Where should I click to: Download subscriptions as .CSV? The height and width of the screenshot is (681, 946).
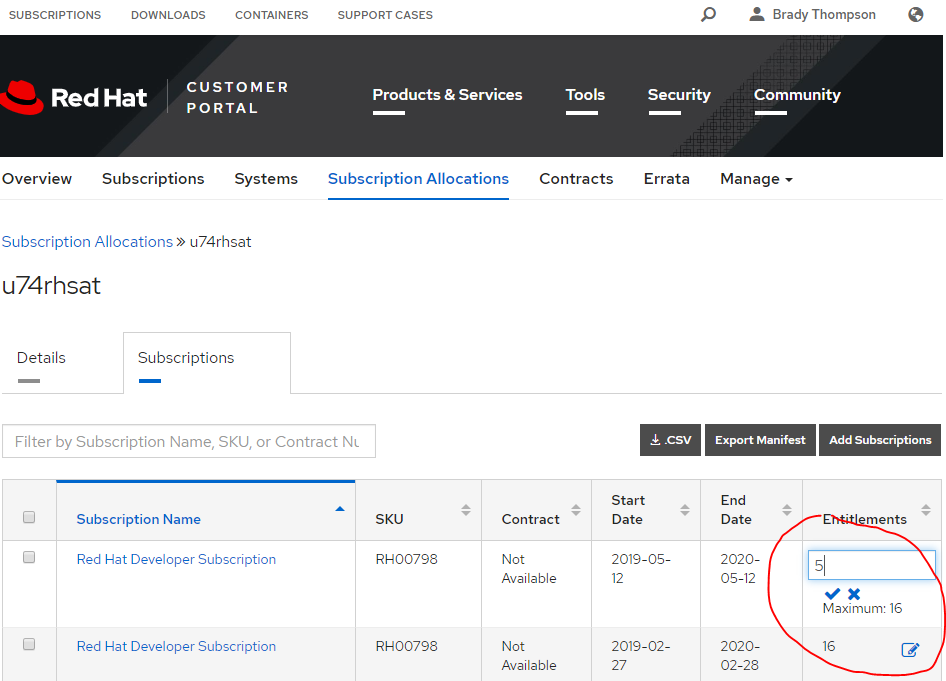click(670, 440)
